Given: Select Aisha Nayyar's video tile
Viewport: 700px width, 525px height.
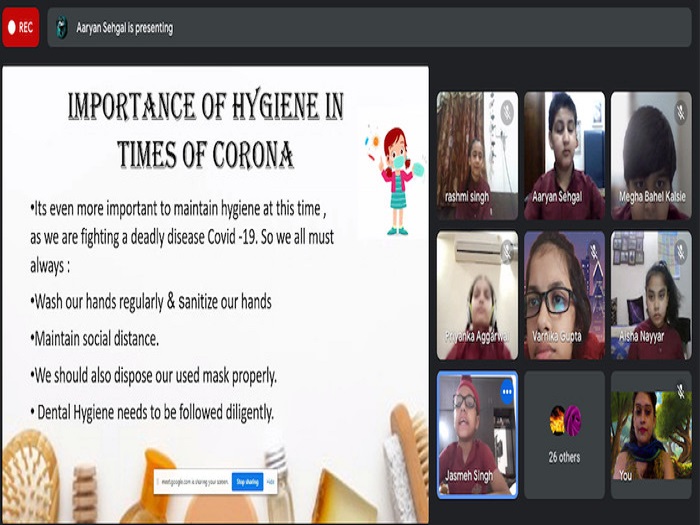Looking at the screenshot, I should (651, 295).
